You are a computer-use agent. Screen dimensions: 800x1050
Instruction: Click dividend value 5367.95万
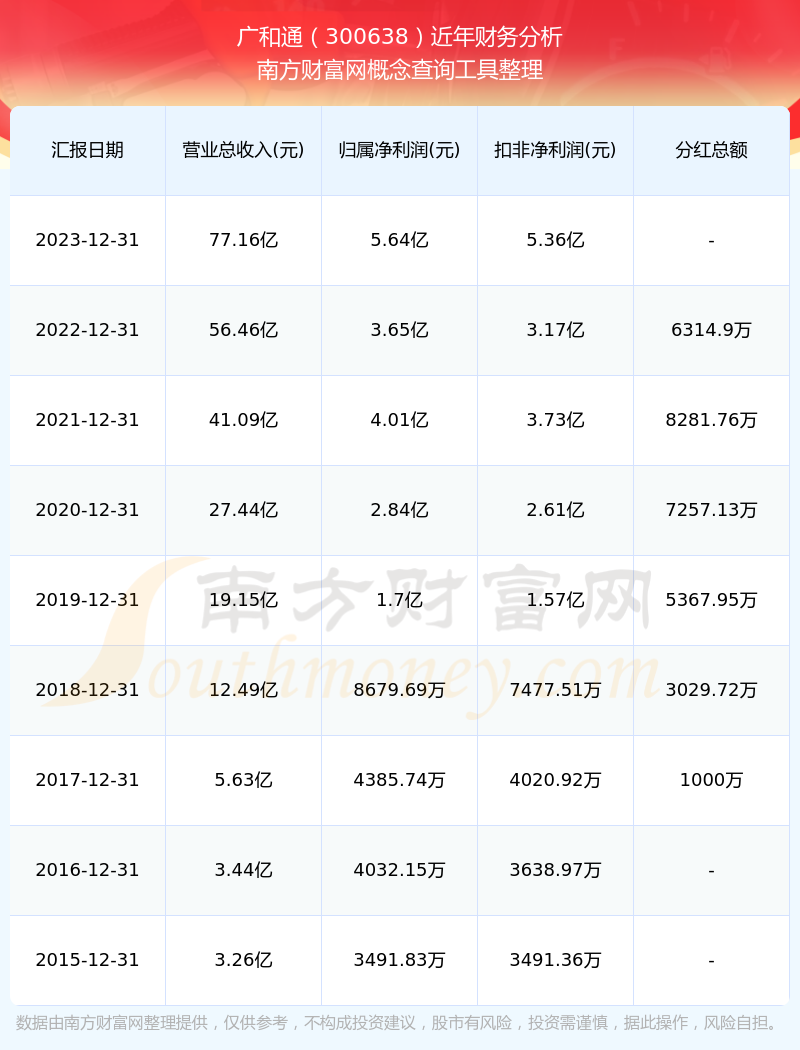click(712, 600)
